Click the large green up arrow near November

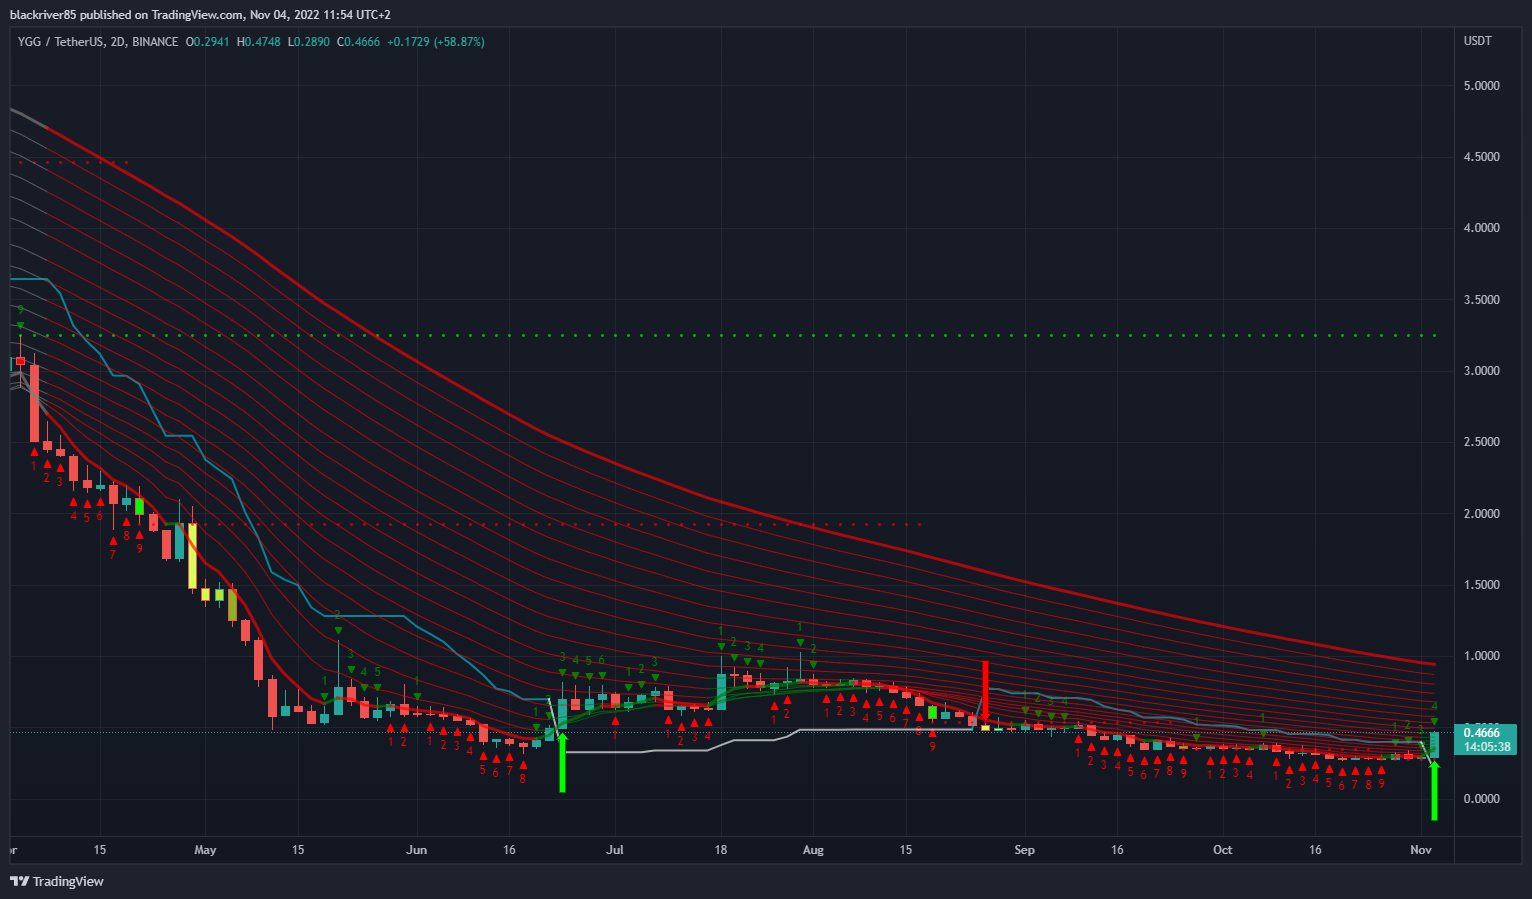(x=1434, y=791)
